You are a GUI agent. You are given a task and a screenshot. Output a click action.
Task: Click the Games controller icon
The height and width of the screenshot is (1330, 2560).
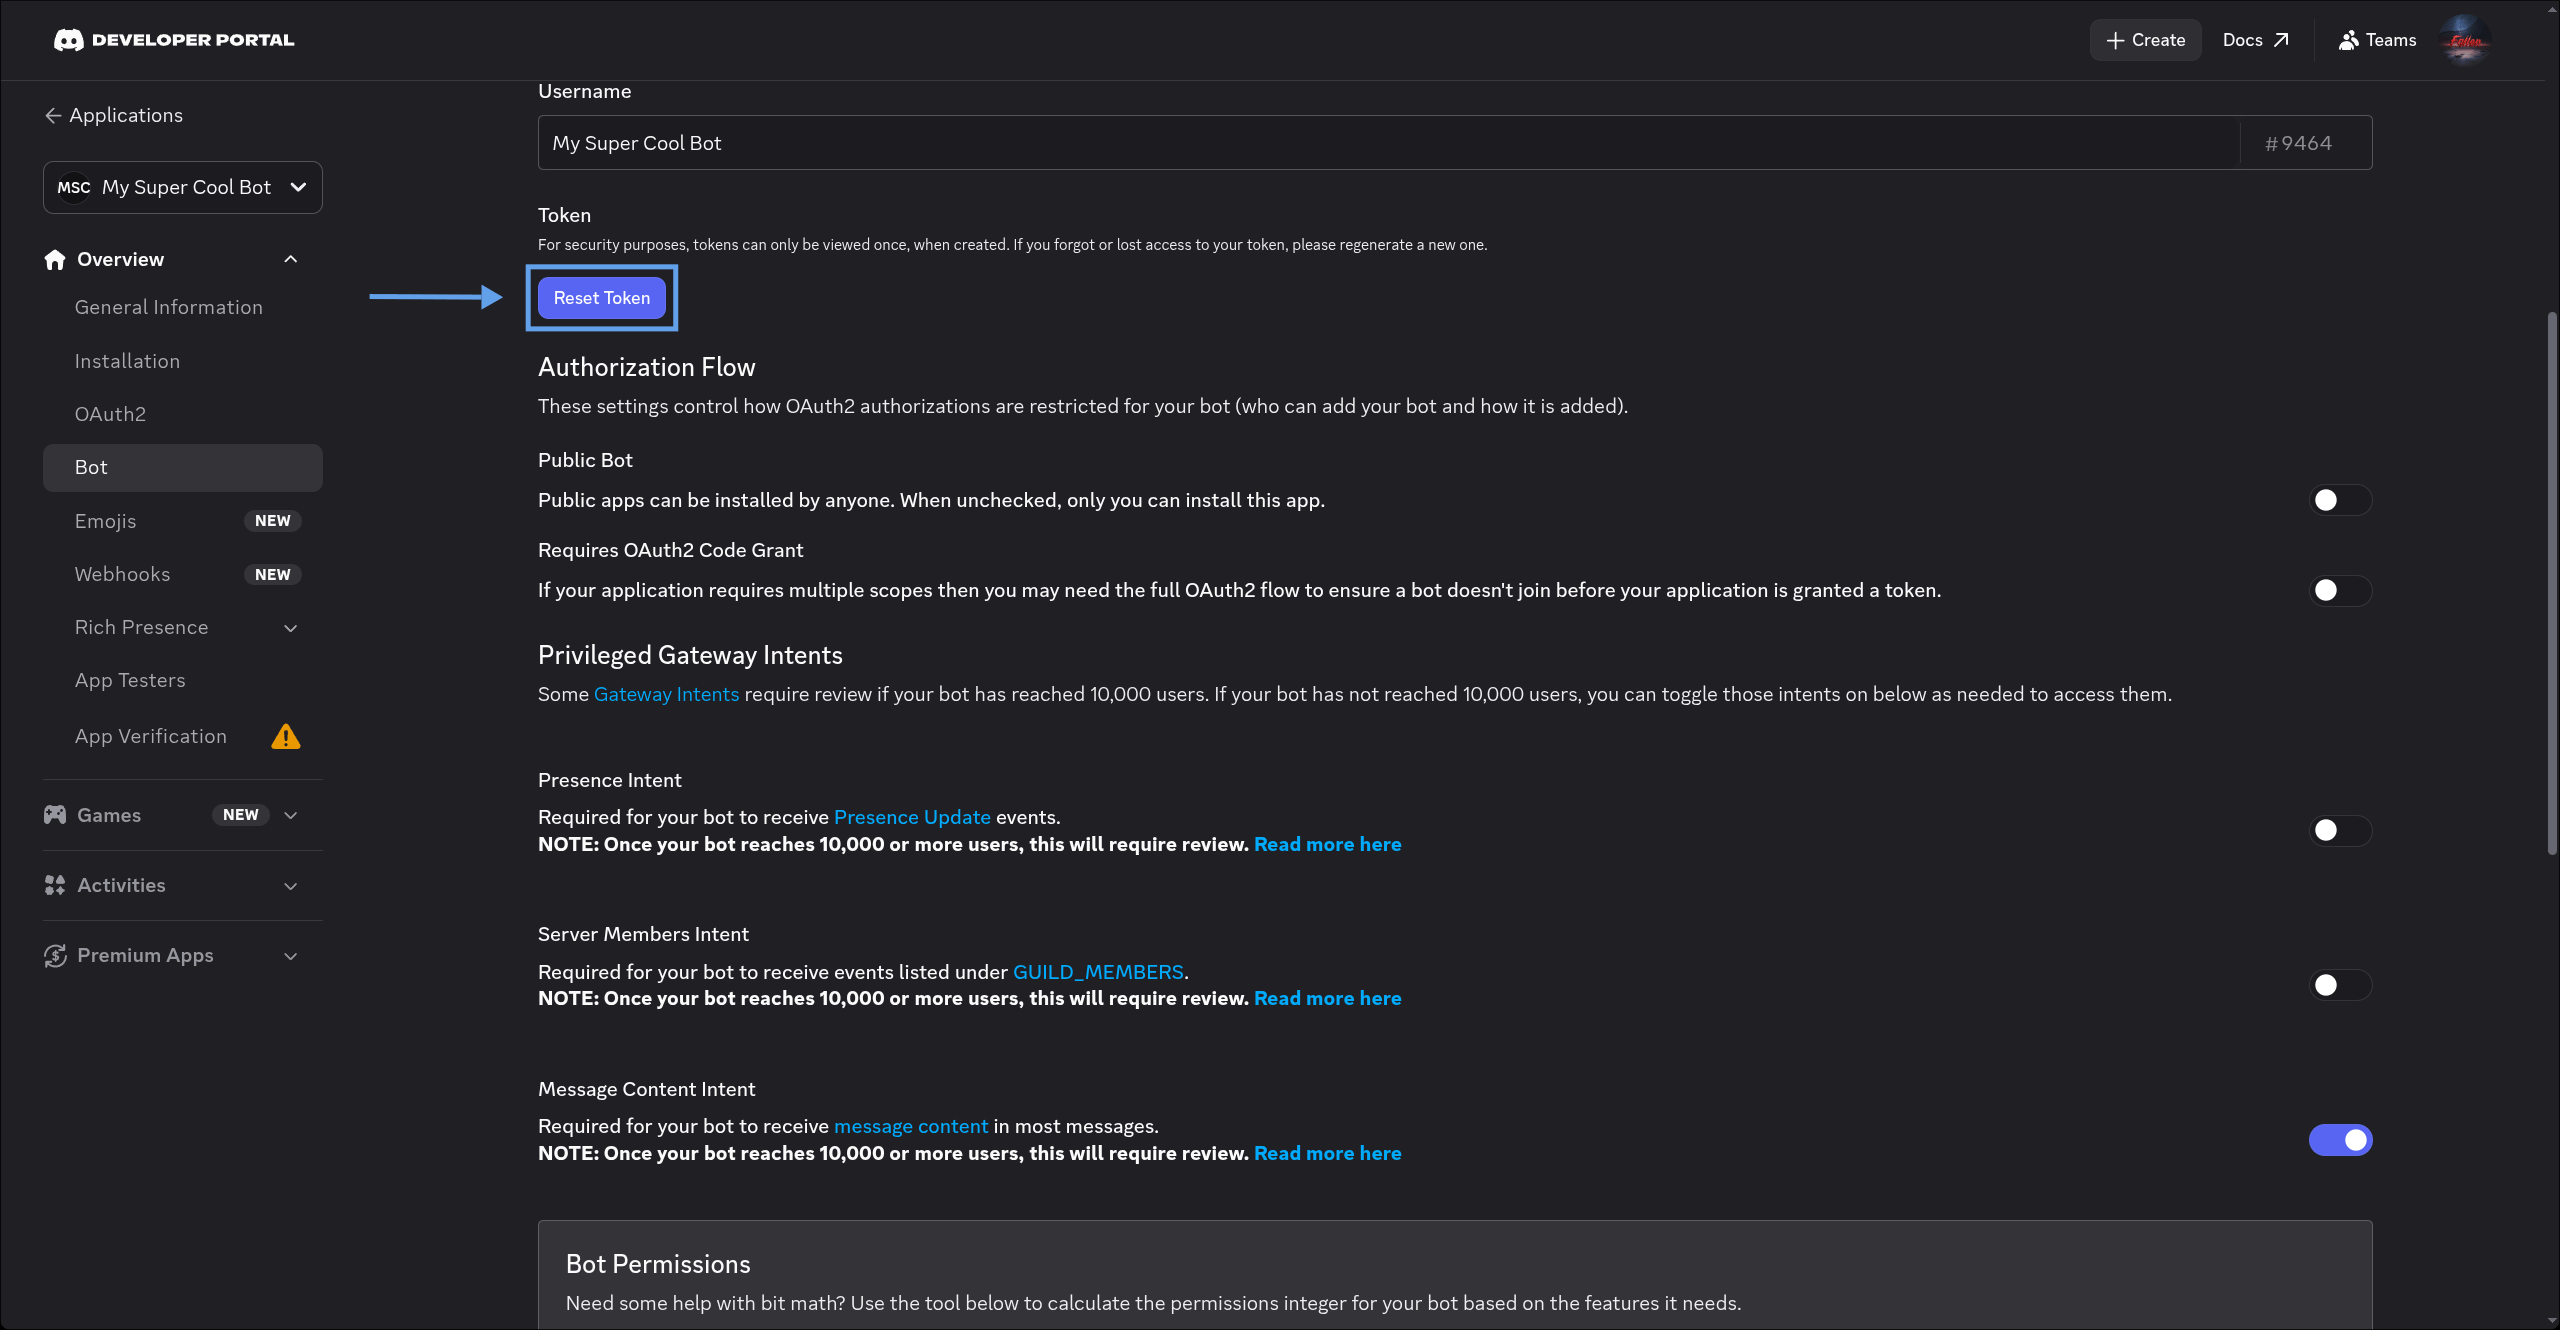tap(55, 815)
